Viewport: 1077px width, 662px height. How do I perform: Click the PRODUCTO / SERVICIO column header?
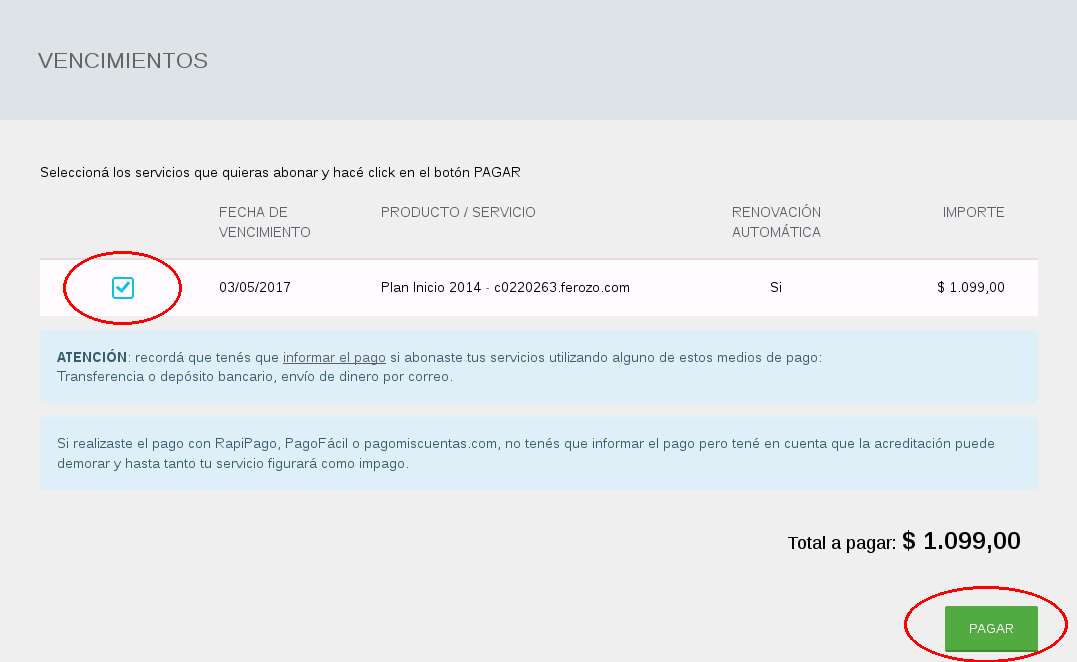pyautogui.click(x=458, y=212)
